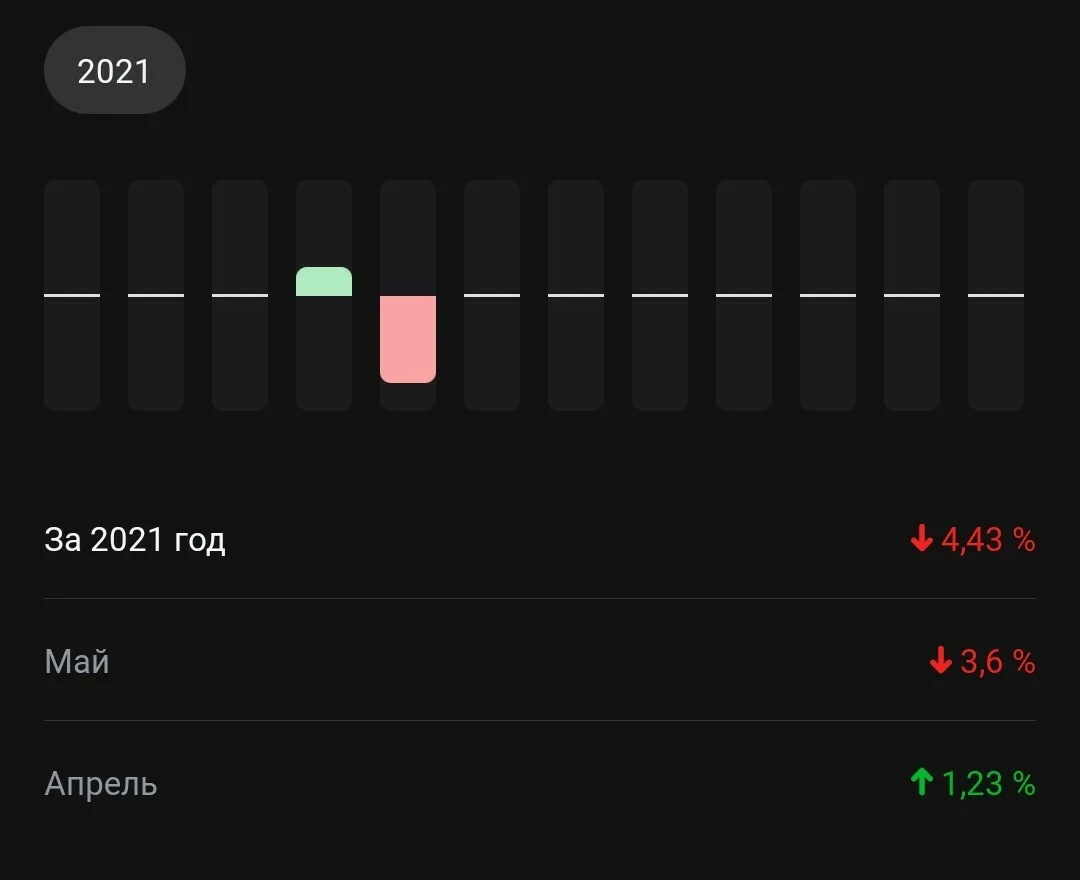This screenshot has width=1080, height=880.
Task: Click the red down arrow beside 4,43 %
Action: tap(922, 538)
